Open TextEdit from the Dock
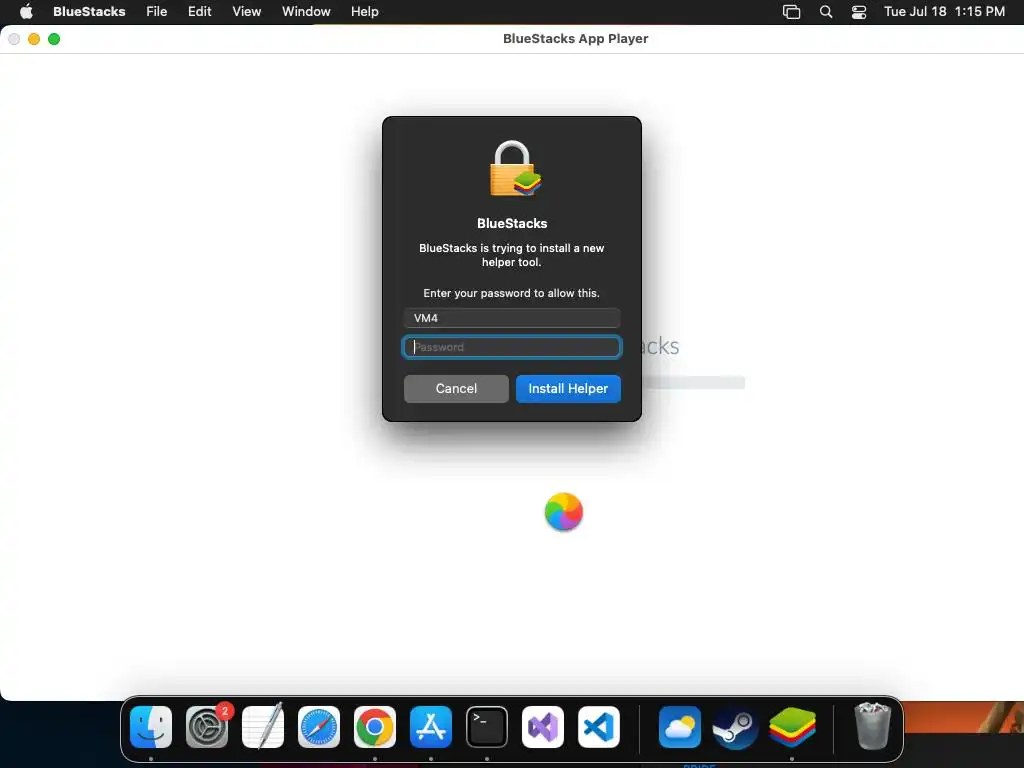The height and width of the screenshot is (768, 1024). pyautogui.click(x=263, y=727)
